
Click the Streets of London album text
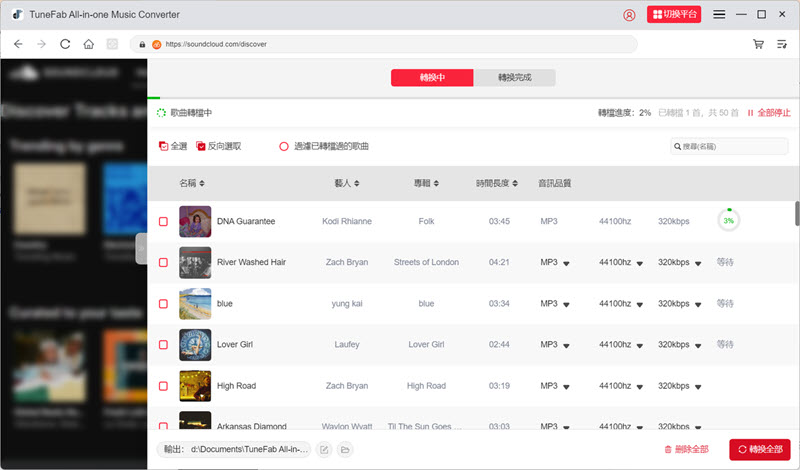coord(426,262)
